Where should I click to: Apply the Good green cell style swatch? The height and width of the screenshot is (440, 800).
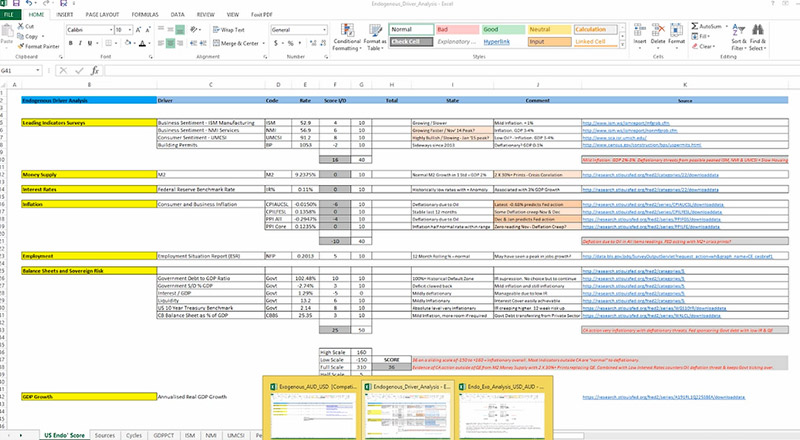coord(503,30)
